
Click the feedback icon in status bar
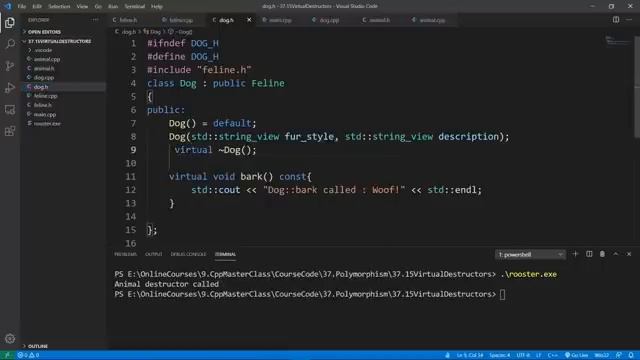point(619,355)
